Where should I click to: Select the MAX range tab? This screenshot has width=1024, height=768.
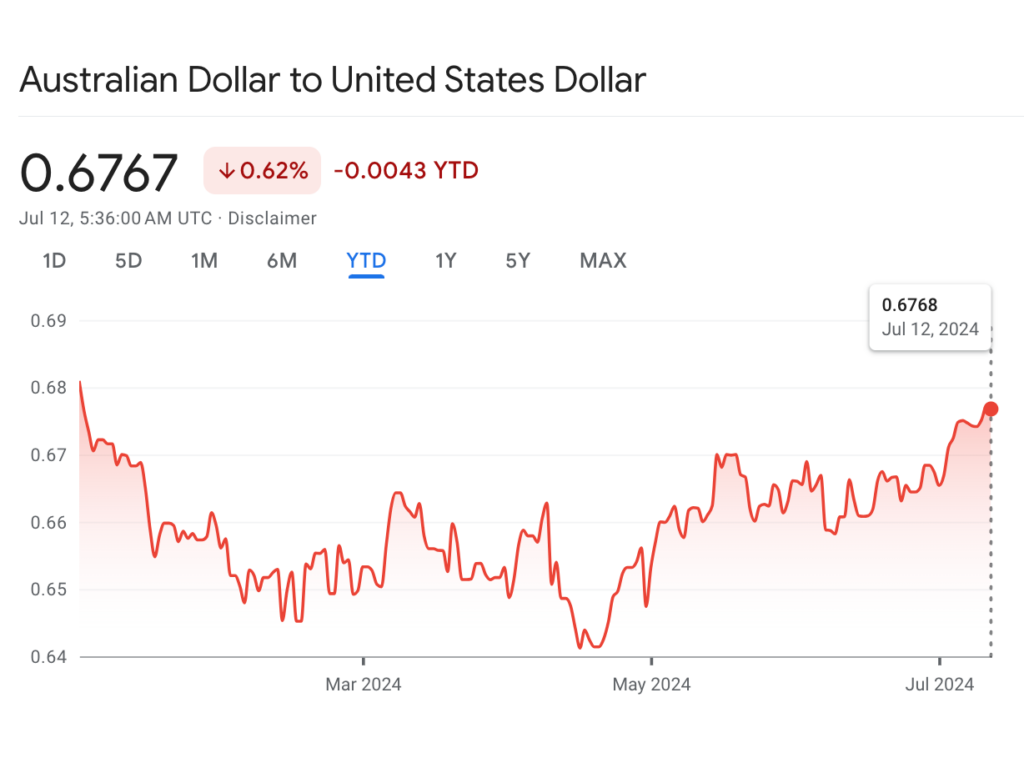603,261
